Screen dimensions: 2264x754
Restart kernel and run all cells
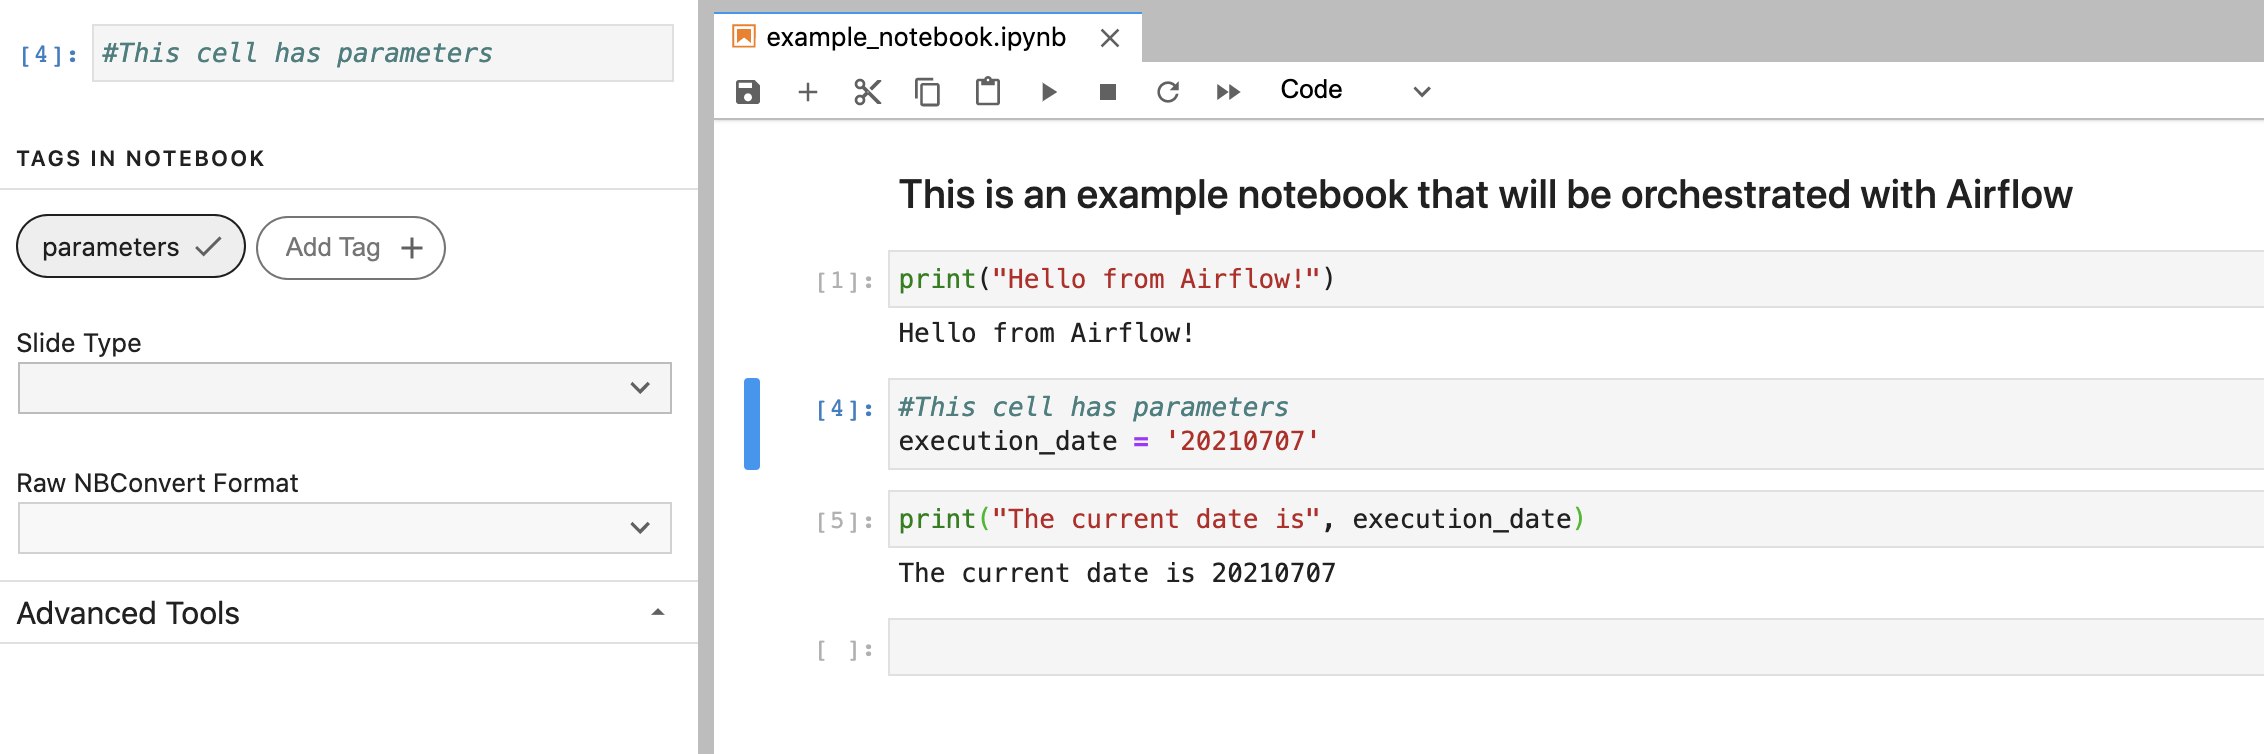click(1228, 92)
